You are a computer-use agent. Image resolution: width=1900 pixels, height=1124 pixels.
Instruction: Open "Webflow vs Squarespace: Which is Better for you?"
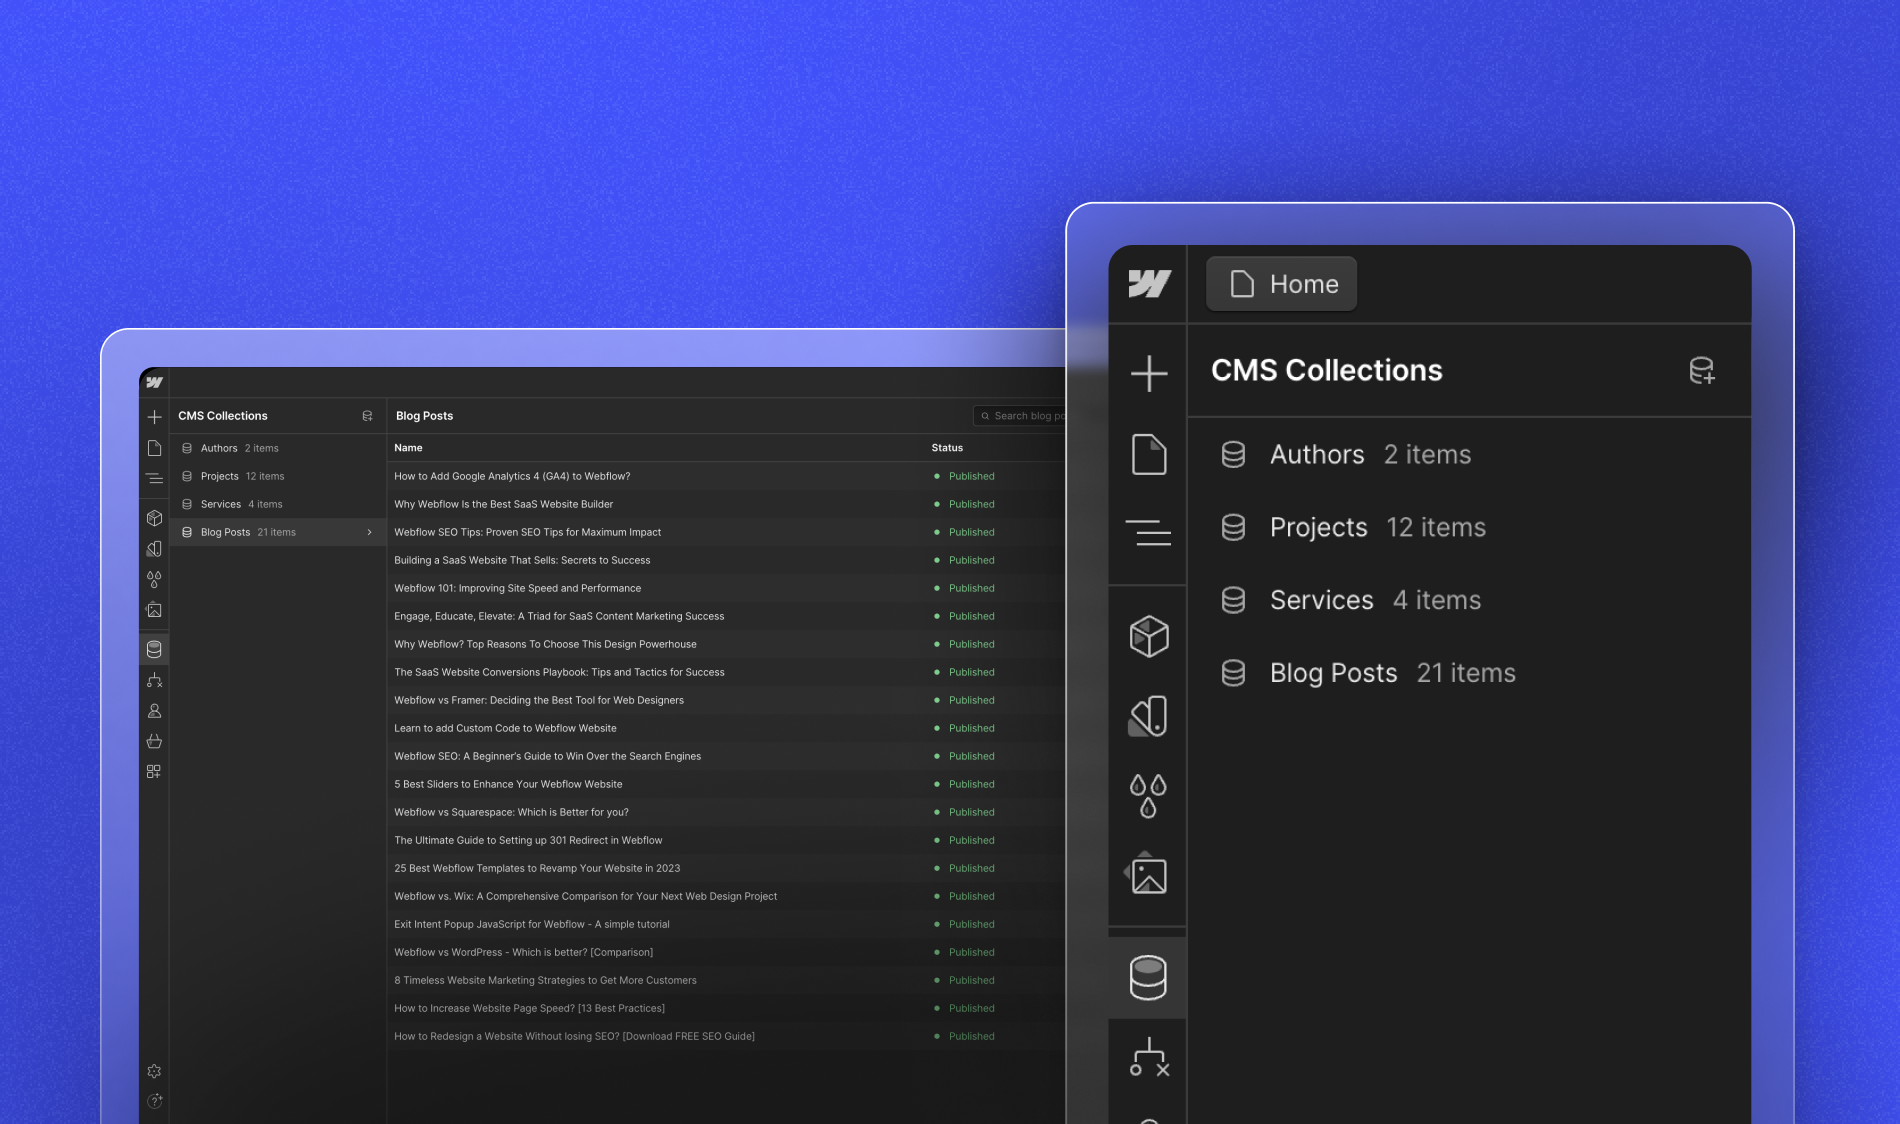[x=511, y=812]
